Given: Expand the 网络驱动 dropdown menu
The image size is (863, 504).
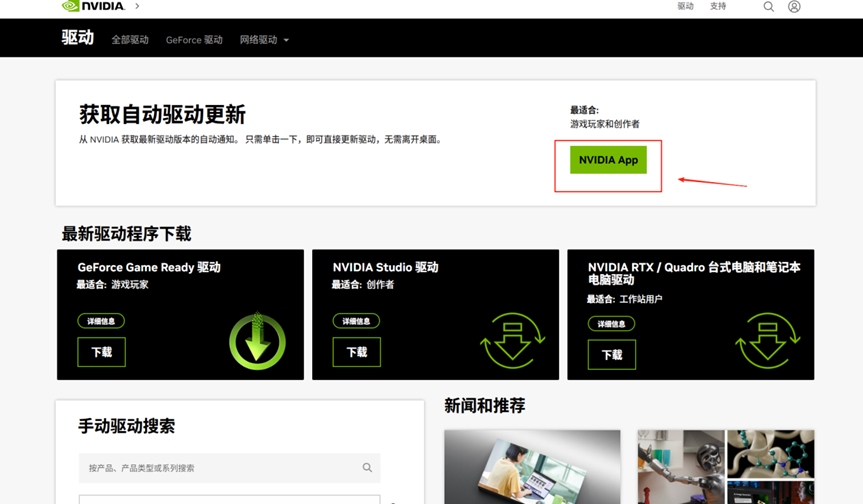Looking at the screenshot, I should pyautogui.click(x=264, y=40).
